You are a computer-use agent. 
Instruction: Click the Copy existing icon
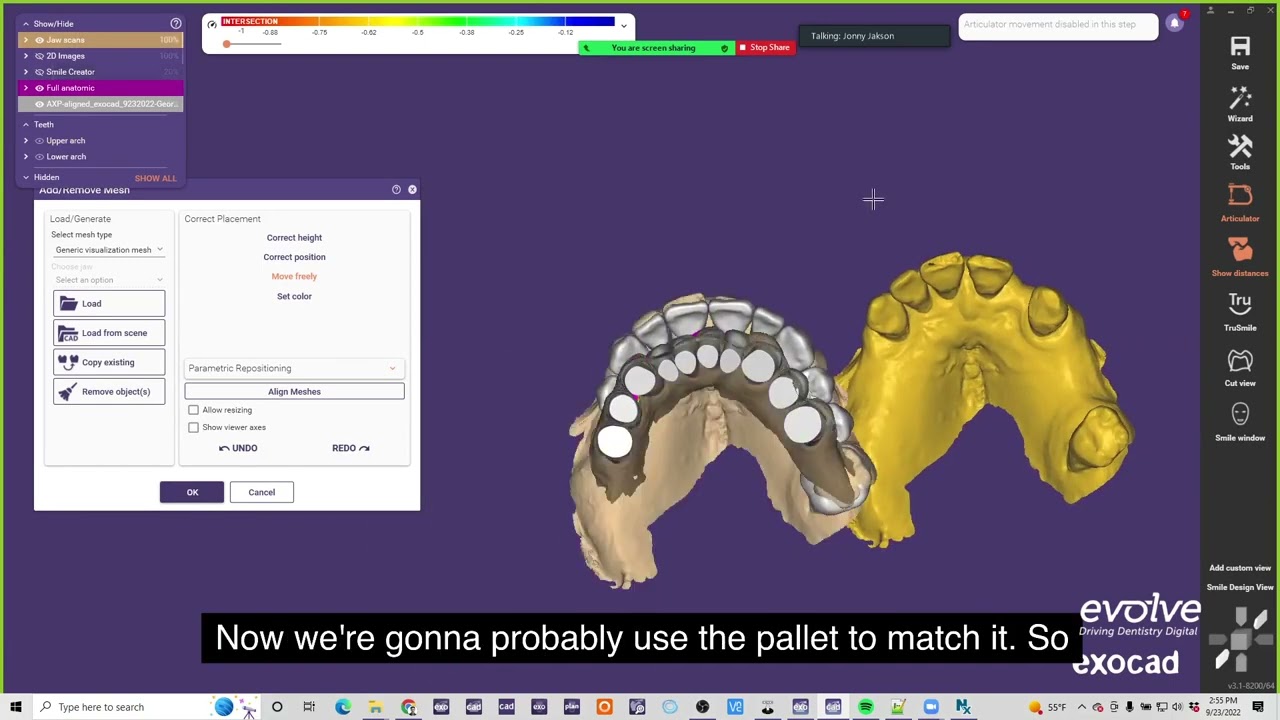(68, 362)
